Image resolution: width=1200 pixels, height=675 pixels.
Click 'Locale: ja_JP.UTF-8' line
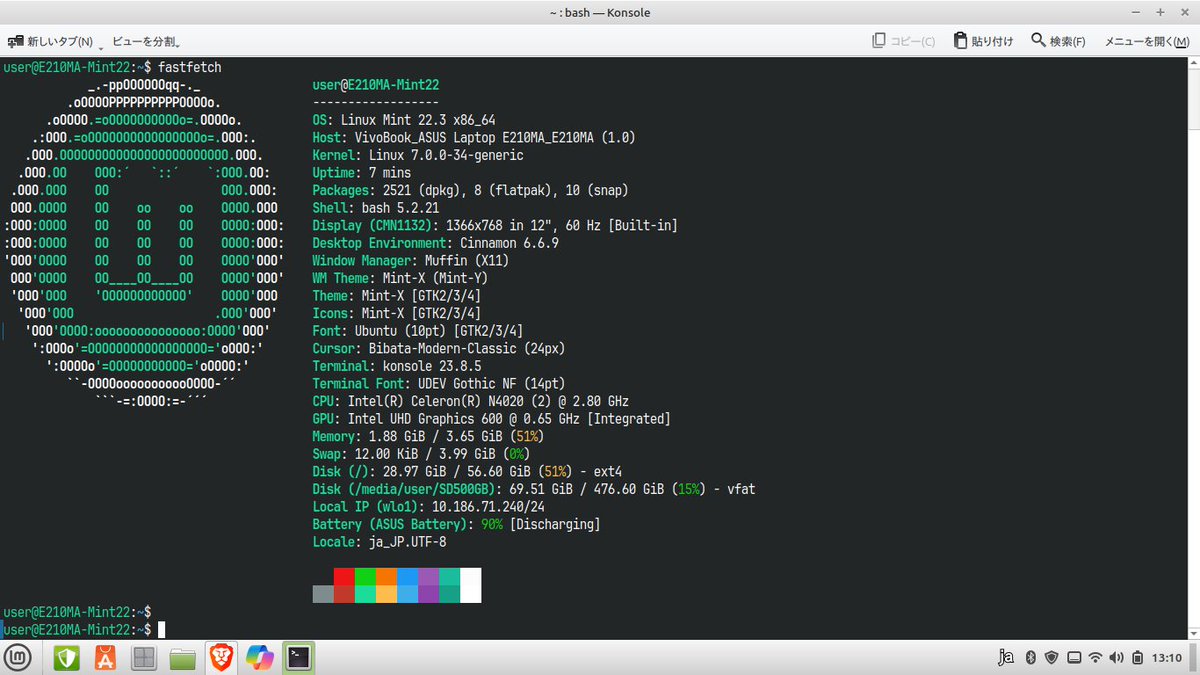tap(380, 542)
